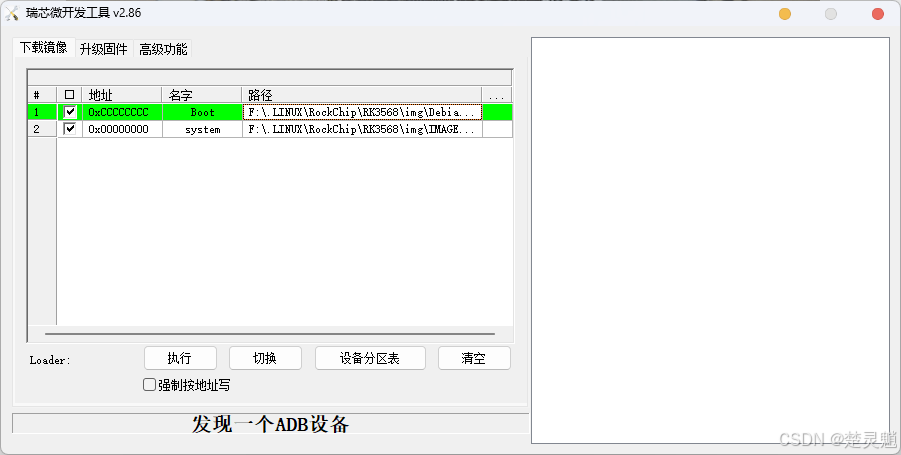
Task: Click the 发现一个ADB设备 status text
Action: (270, 424)
